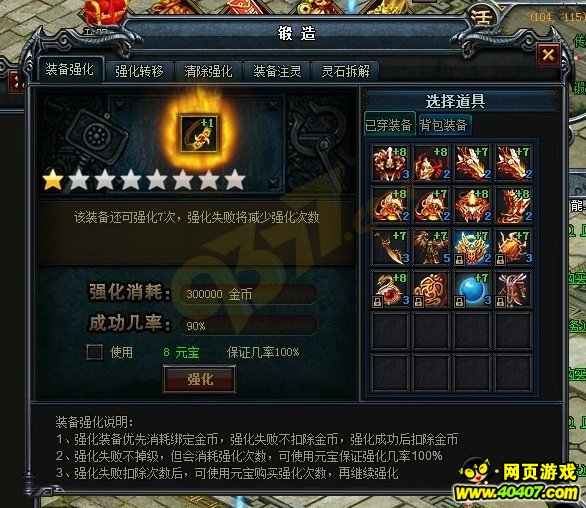Show 已穿装备 equipped items list
The height and width of the screenshot is (508, 586).
(389, 124)
